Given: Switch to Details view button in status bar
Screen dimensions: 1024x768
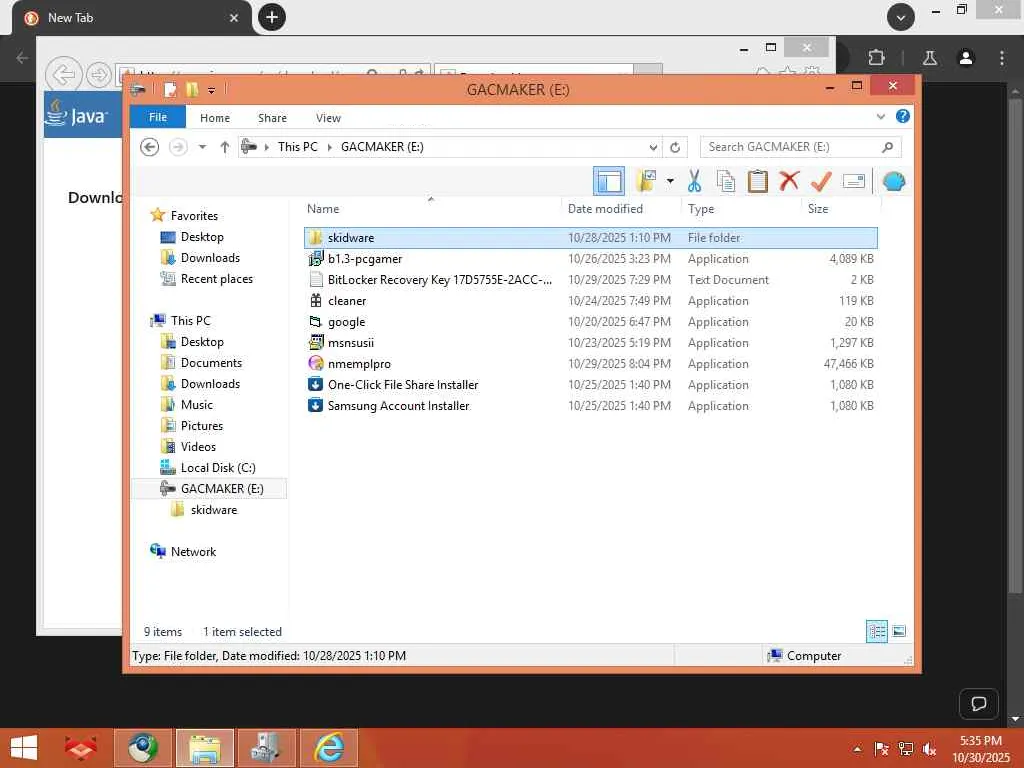Looking at the screenshot, I should click(876, 632).
